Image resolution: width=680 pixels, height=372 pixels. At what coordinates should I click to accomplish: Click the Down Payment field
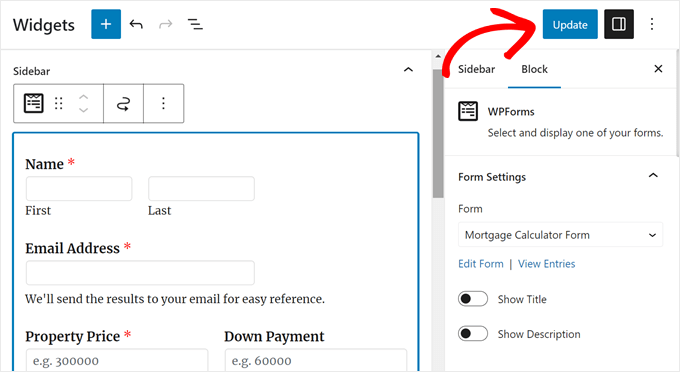tap(316, 360)
